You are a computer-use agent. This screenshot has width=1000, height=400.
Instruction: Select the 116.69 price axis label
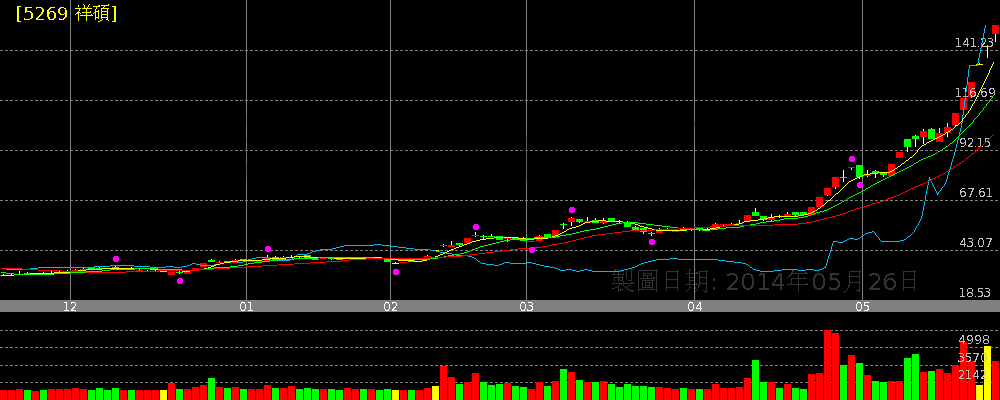tap(974, 93)
